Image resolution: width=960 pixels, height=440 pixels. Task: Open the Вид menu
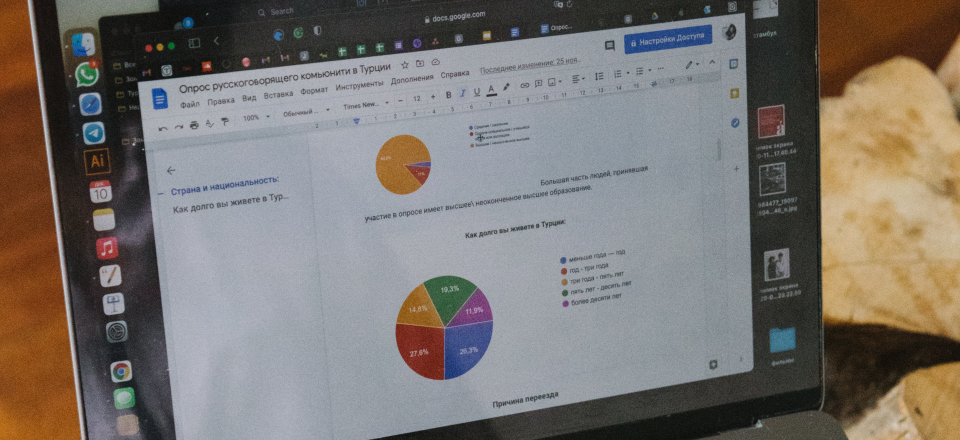249,98
